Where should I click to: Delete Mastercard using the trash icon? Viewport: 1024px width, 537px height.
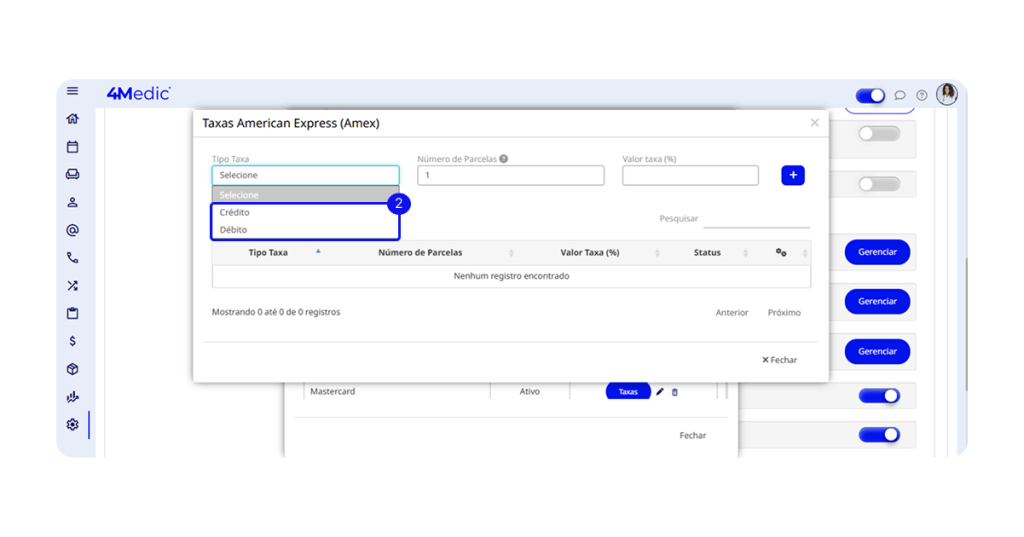pos(674,392)
